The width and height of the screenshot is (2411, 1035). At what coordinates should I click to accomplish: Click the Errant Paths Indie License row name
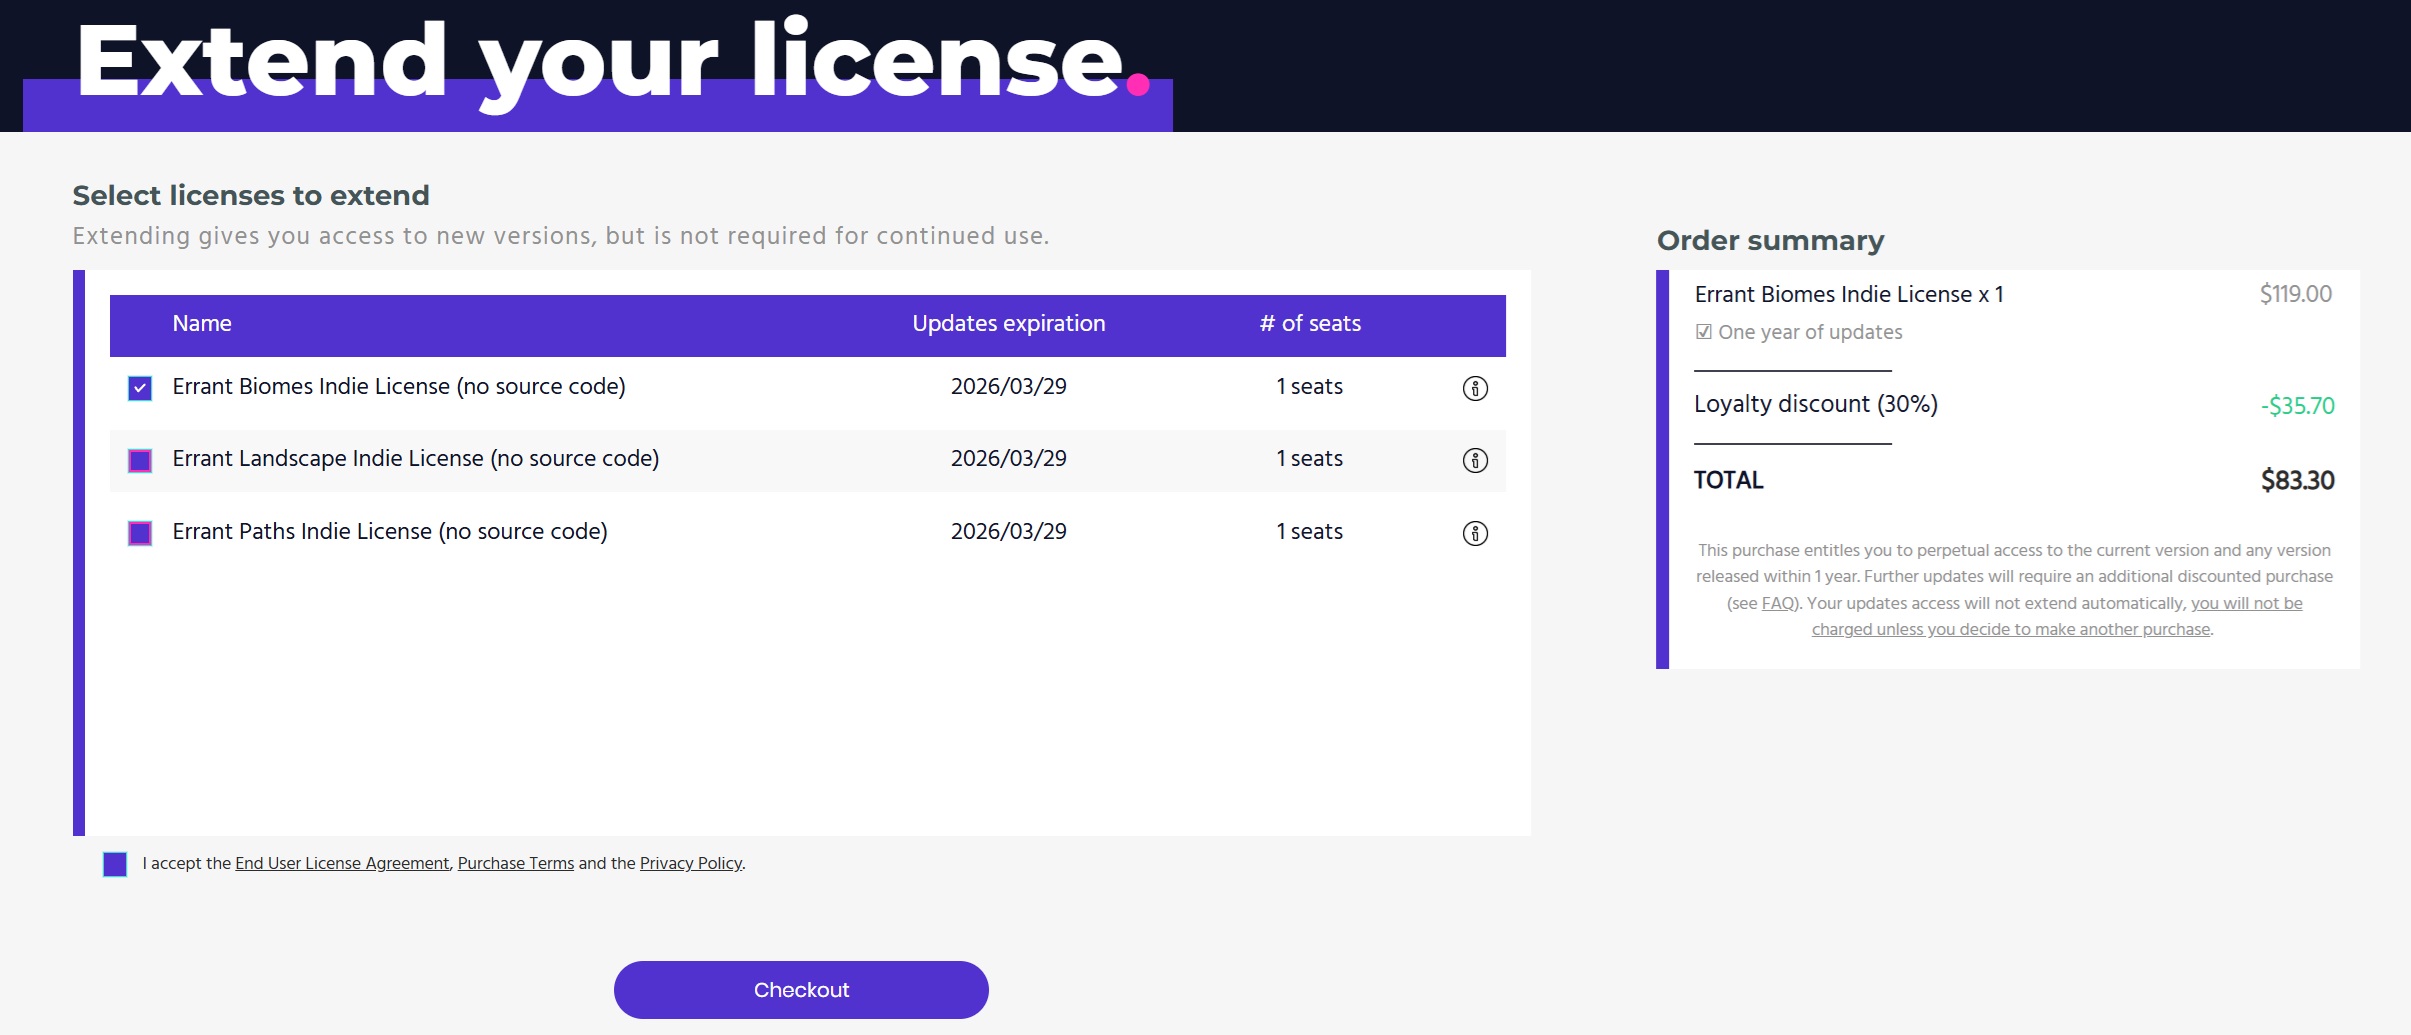[x=389, y=532]
